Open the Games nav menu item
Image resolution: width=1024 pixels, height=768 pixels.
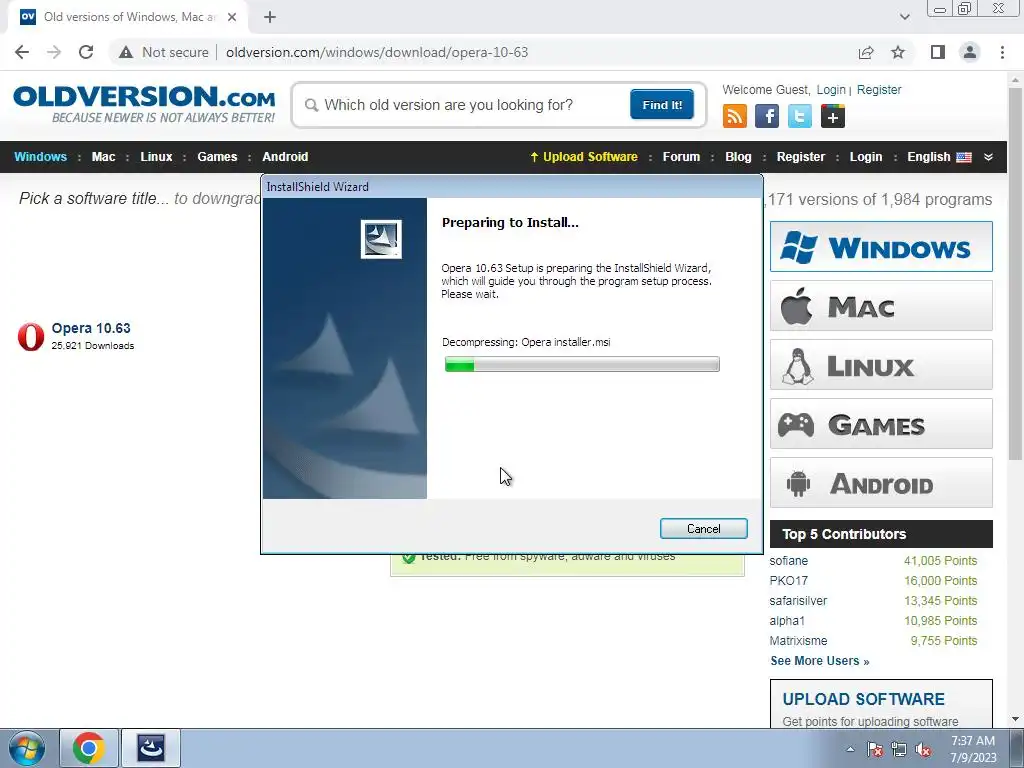coord(217,157)
